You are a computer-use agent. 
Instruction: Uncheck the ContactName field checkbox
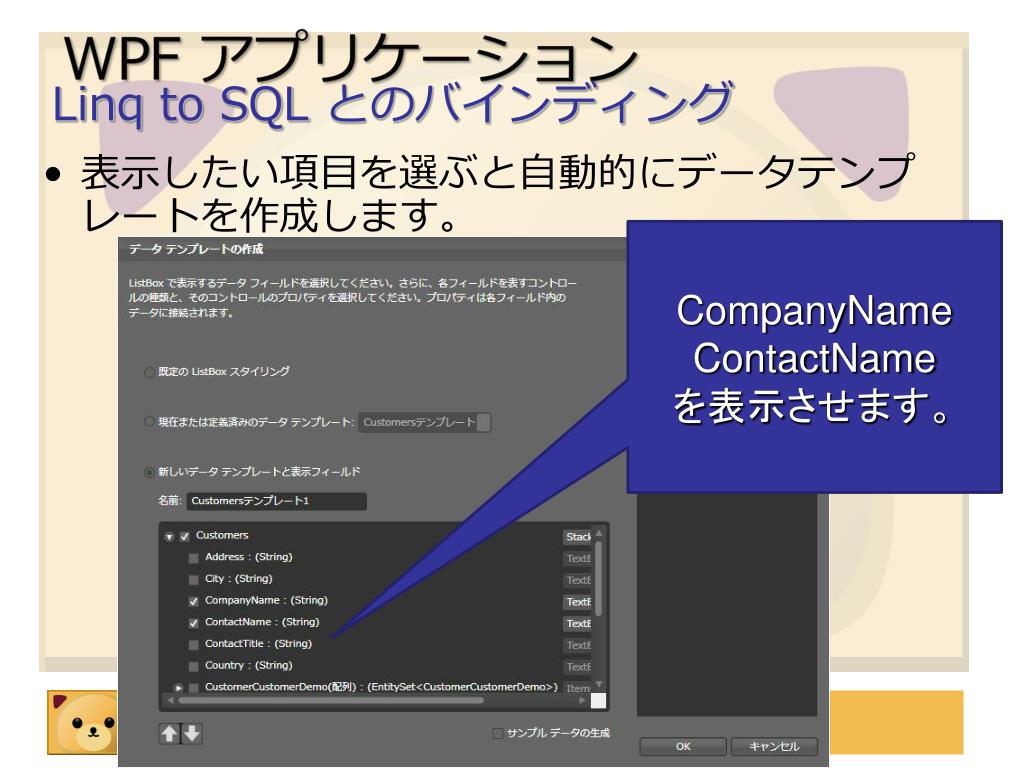pos(193,623)
